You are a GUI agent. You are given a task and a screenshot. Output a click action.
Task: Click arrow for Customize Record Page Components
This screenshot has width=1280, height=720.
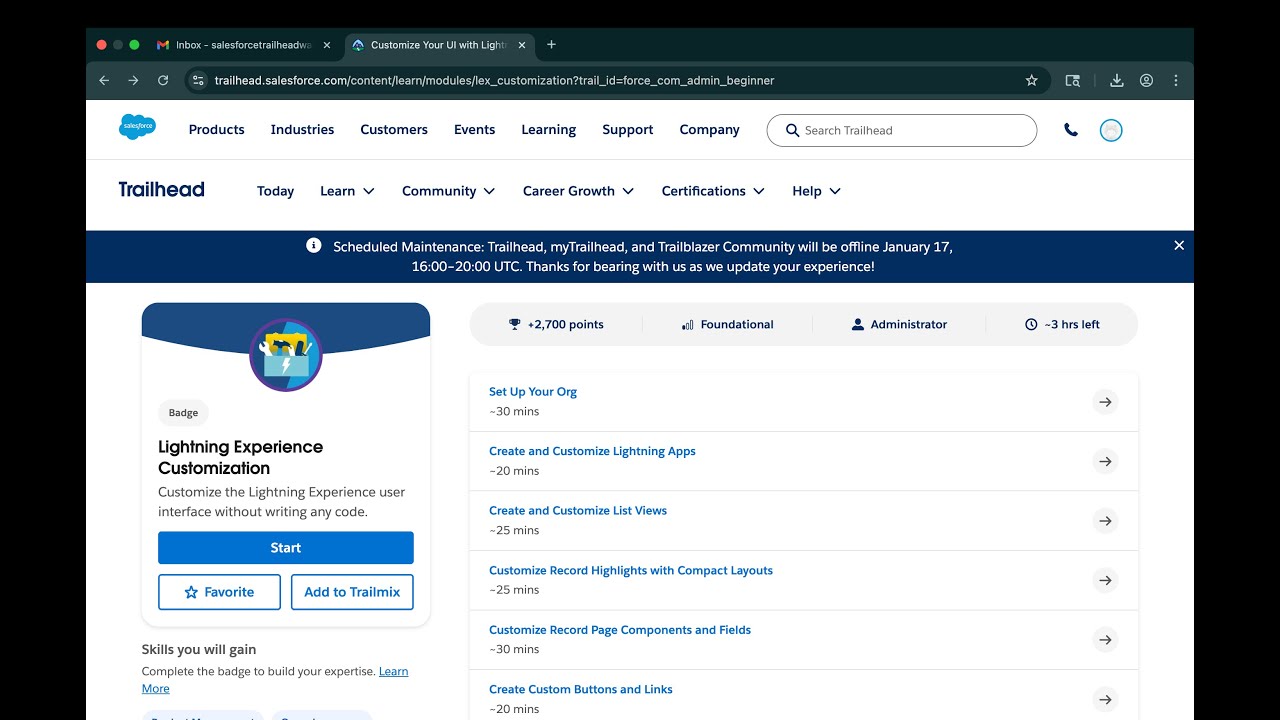[x=1105, y=640]
